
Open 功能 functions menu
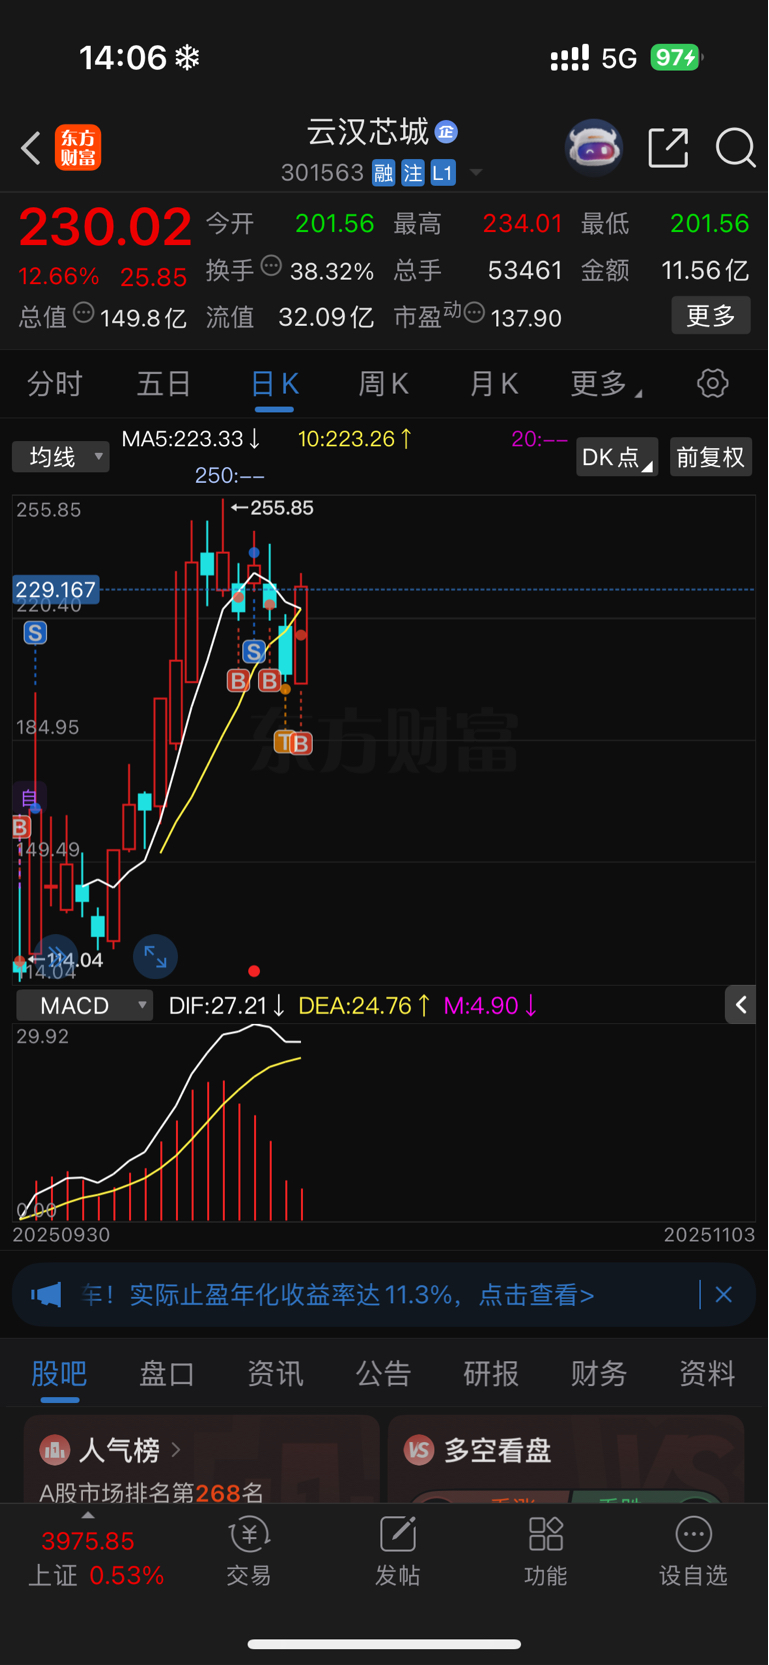coord(546,1552)
